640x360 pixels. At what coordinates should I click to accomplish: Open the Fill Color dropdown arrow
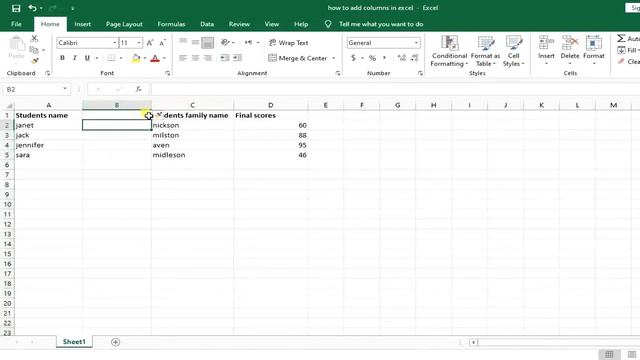[x=145, y=58]
